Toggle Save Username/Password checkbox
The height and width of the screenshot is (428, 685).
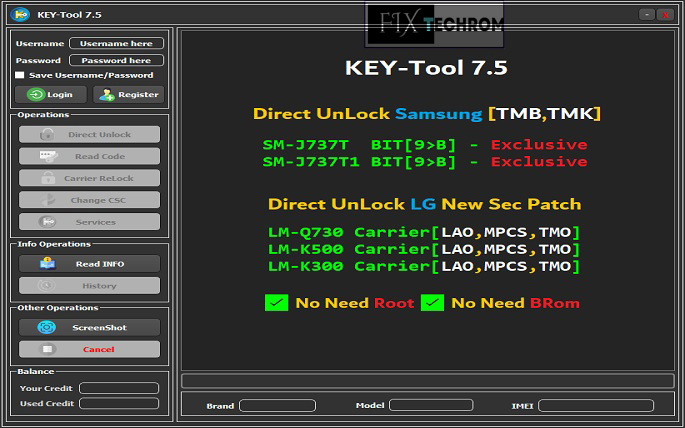pyautogui.click(x=20, y=75)
